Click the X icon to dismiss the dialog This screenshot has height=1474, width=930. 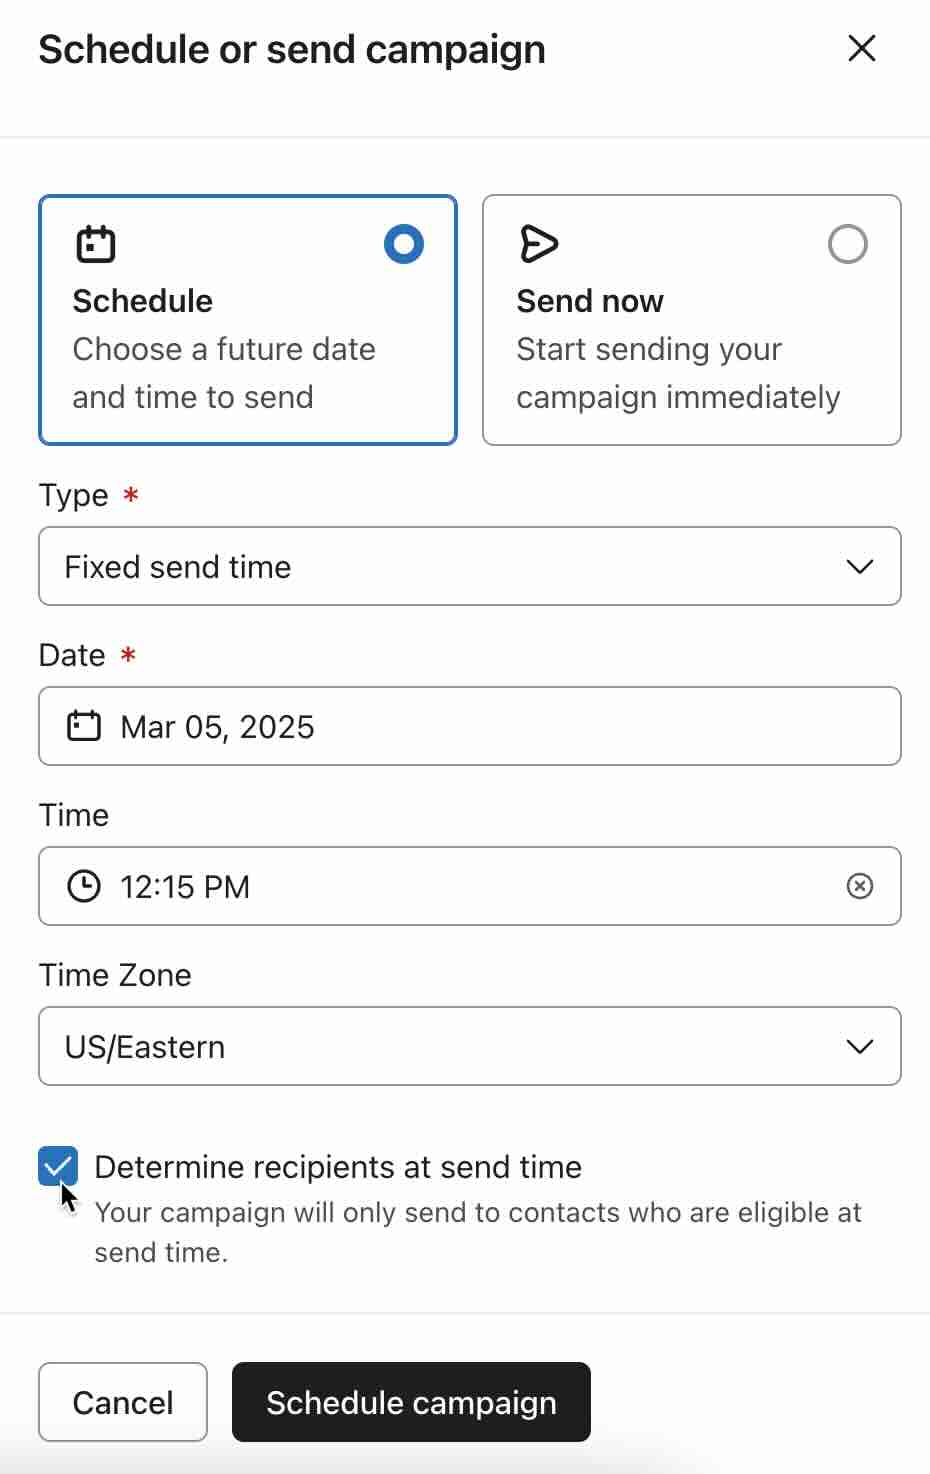(861, 47)
